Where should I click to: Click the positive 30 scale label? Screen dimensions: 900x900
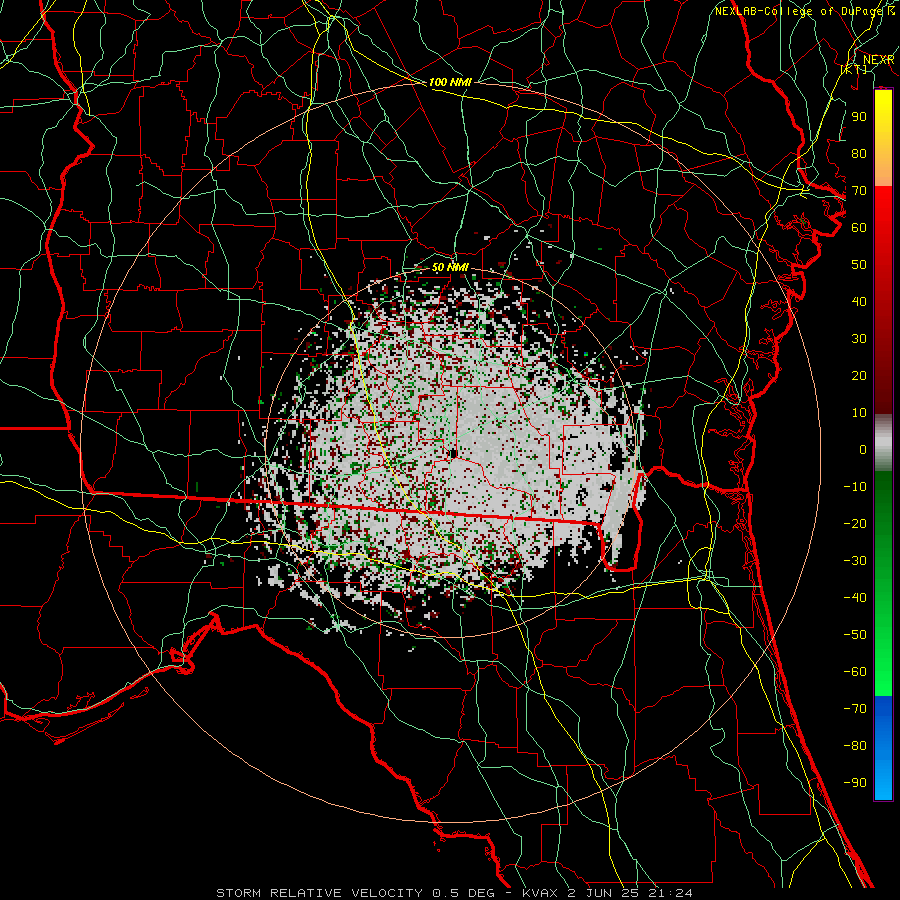point(859,339)
